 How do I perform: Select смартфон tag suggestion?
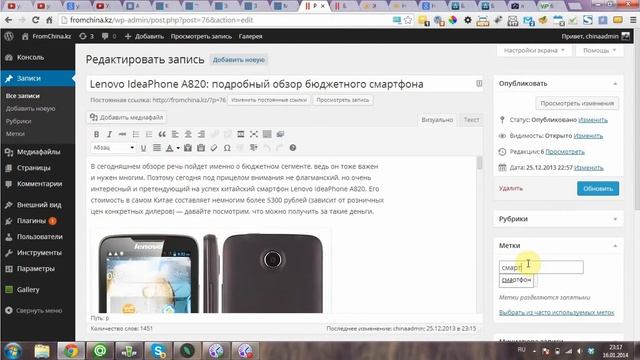coord(516,280)
